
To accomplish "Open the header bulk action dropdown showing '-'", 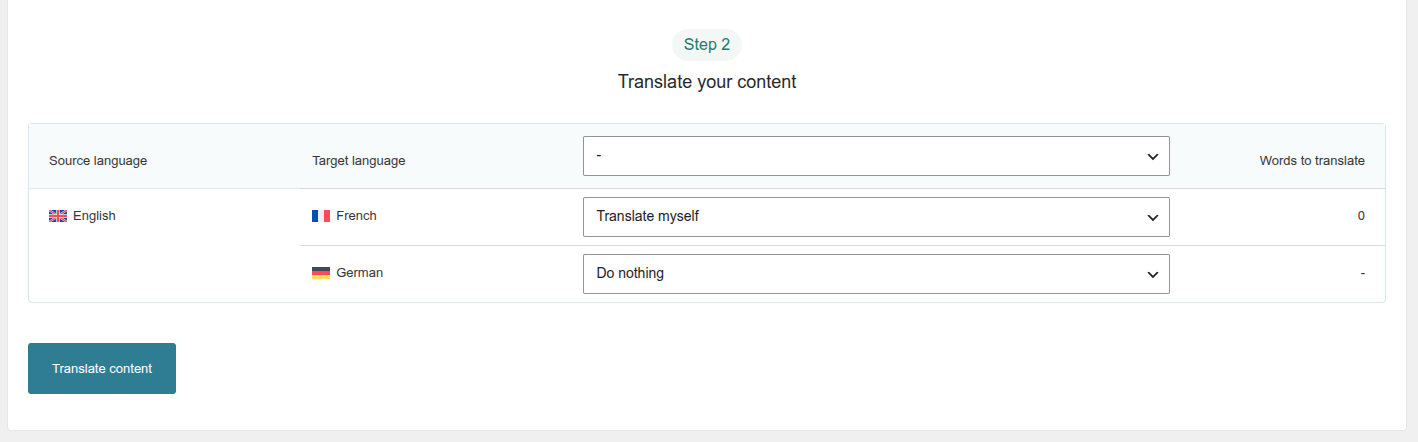I will coord(876,156).
